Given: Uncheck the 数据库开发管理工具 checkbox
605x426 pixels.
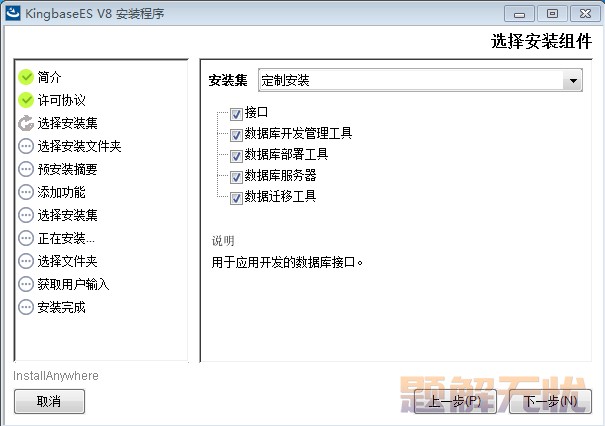Looking at the screenshot, I should click(236, 135).
